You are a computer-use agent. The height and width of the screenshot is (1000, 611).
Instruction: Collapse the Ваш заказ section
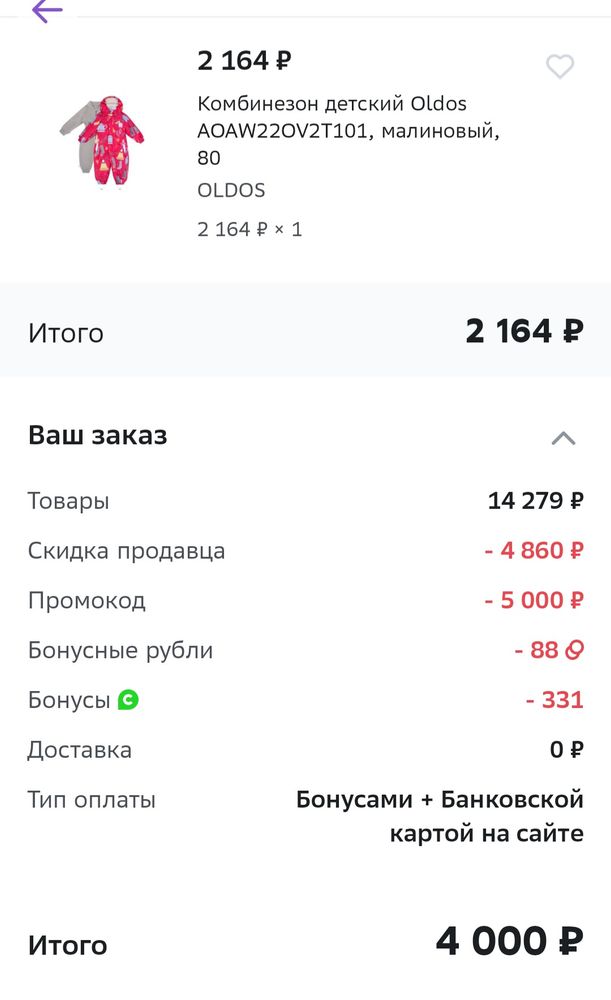pyautogui.click(x=563, y=437)
